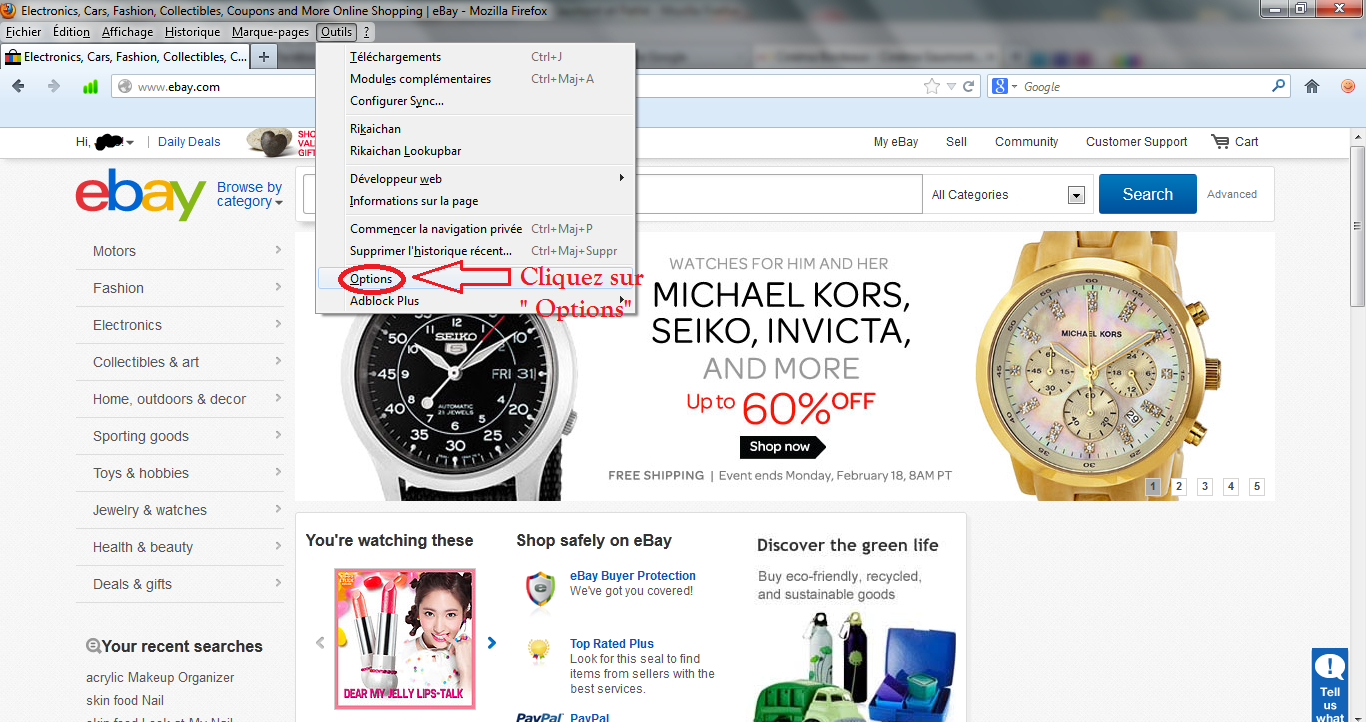Select banner slide 3
This screenshot has height=722, width=1366.
[x=1205, y=487]
